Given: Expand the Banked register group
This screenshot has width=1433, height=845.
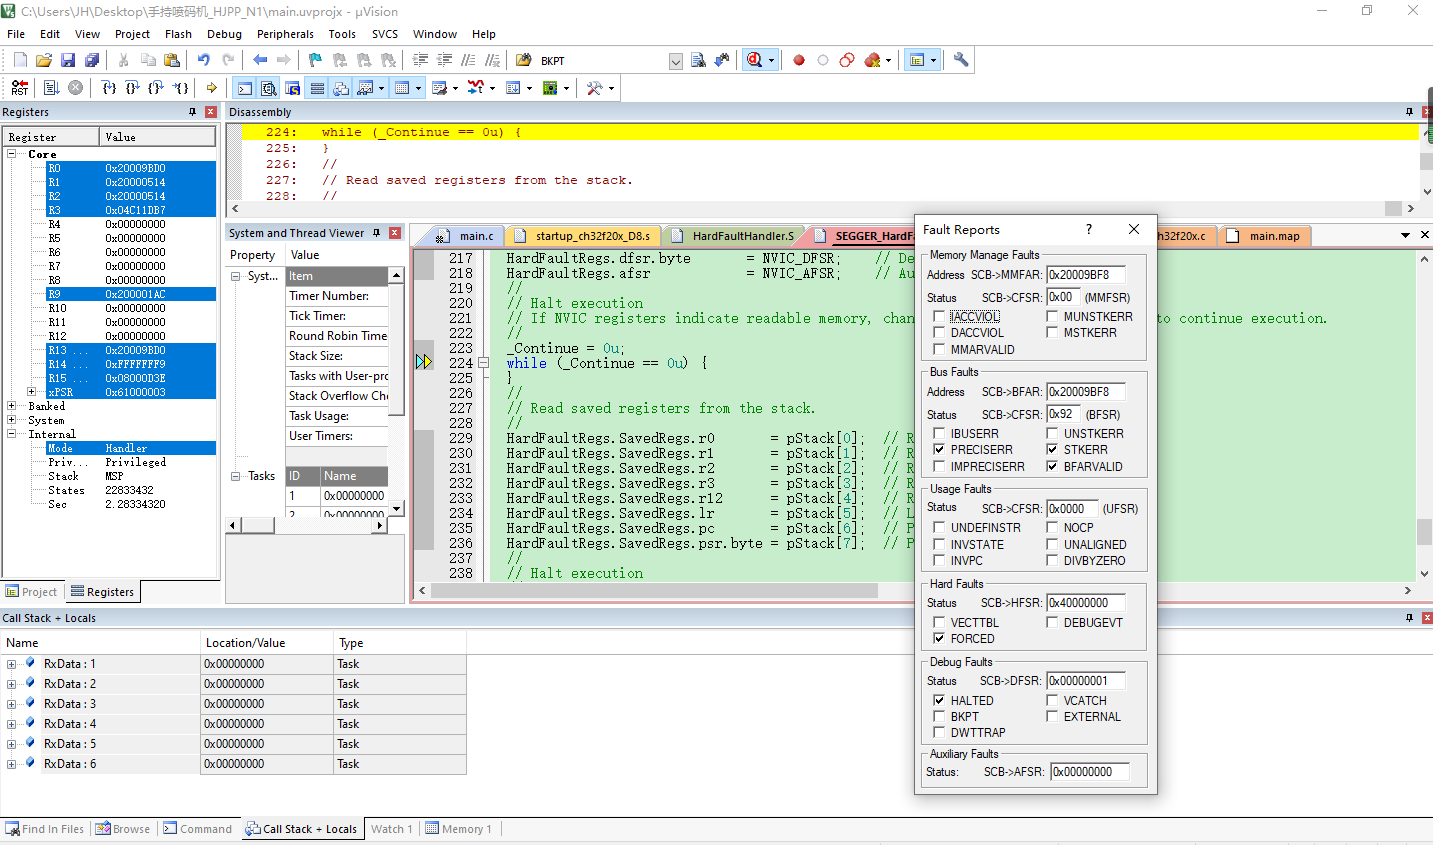Looking at the screenshot, I should [11, 406].
